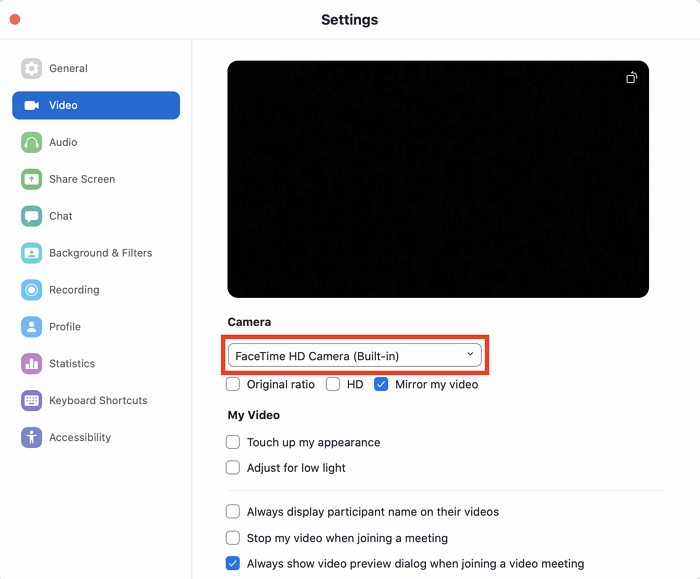The image size is (700, 579).
Task: Enable Touch up my appearance
Action: click(233, 442)
